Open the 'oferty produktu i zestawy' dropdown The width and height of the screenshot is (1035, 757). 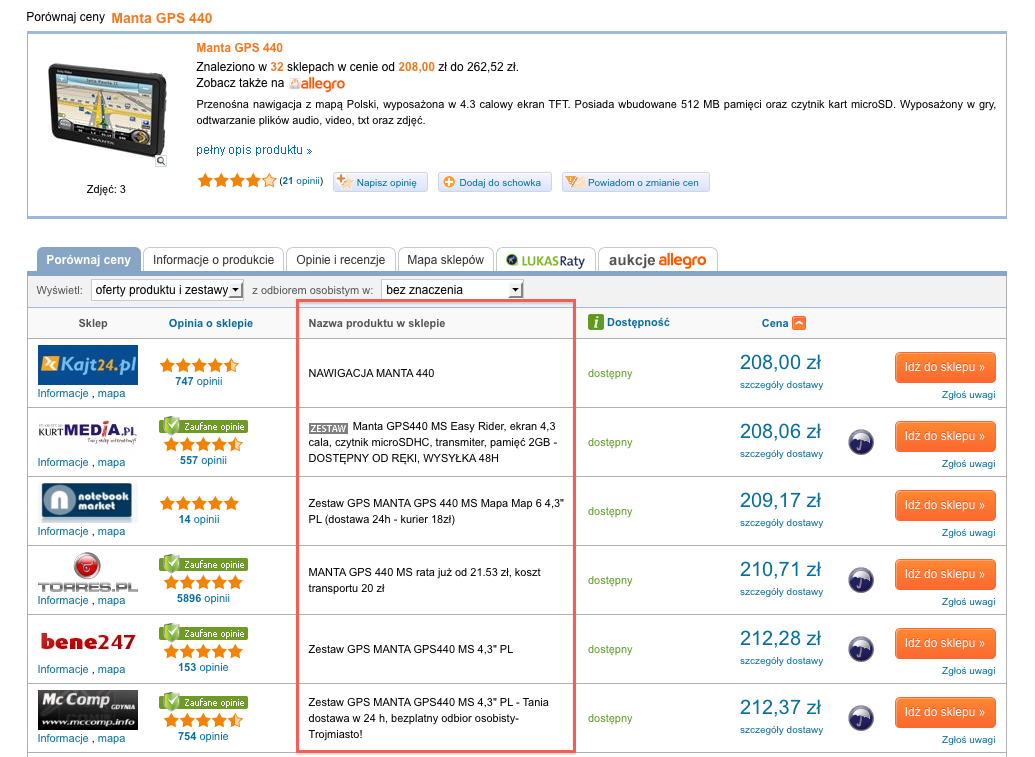click(x=167, y=290)
